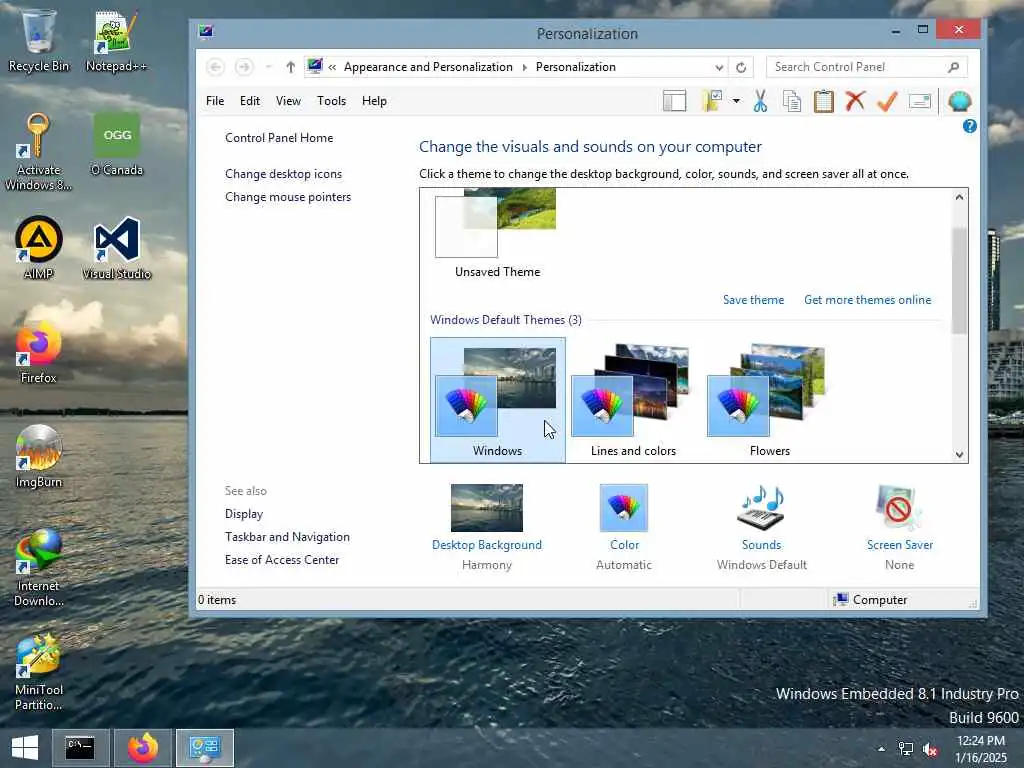Select the Recycle Bin desktop icon
The width and height of the screenshot is (1024, 768).
[39, 40]
